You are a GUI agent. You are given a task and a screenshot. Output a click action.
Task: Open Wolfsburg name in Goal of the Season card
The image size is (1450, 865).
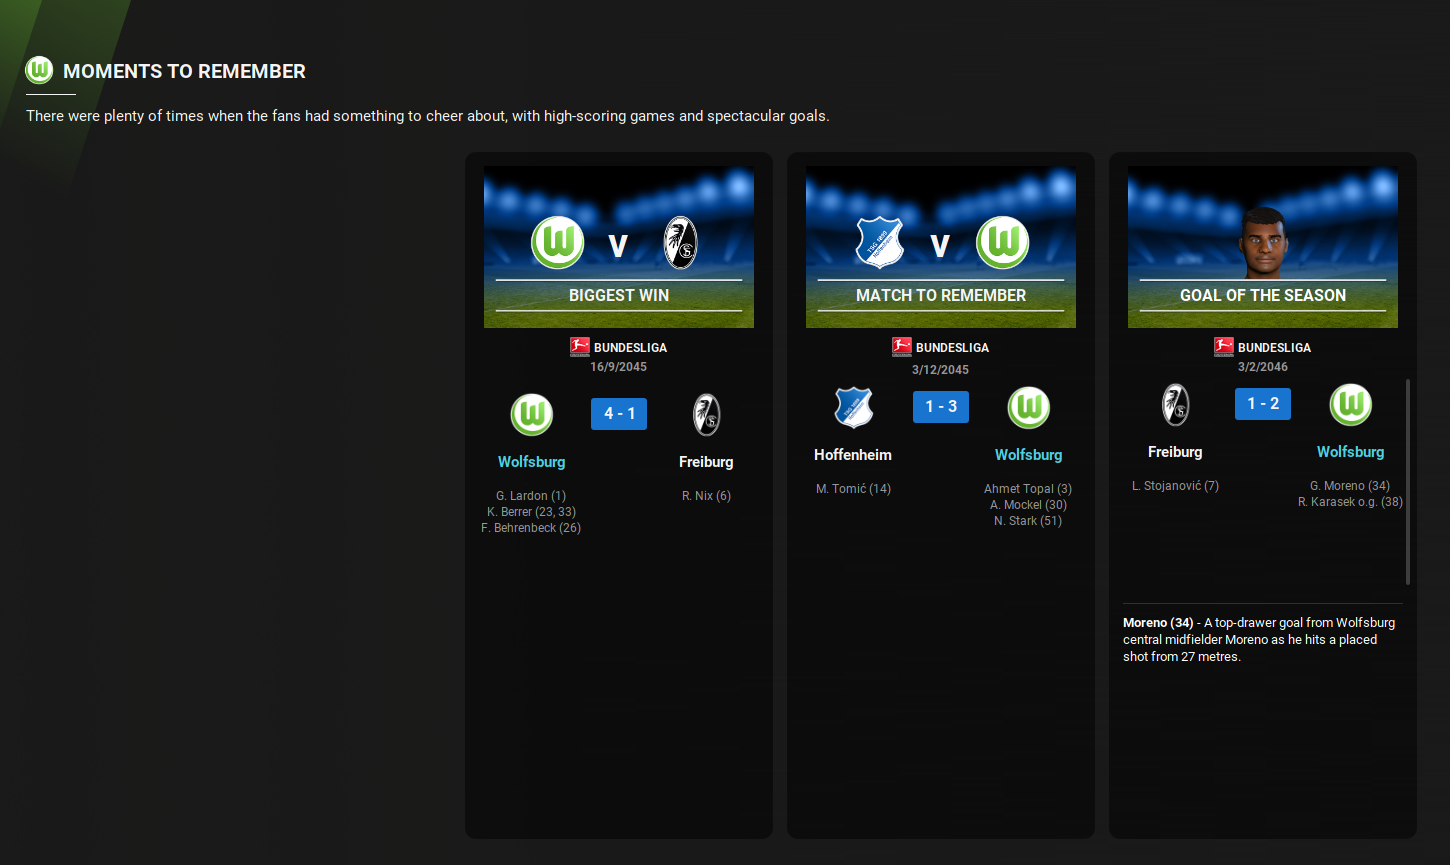[x=1350, y=452]
